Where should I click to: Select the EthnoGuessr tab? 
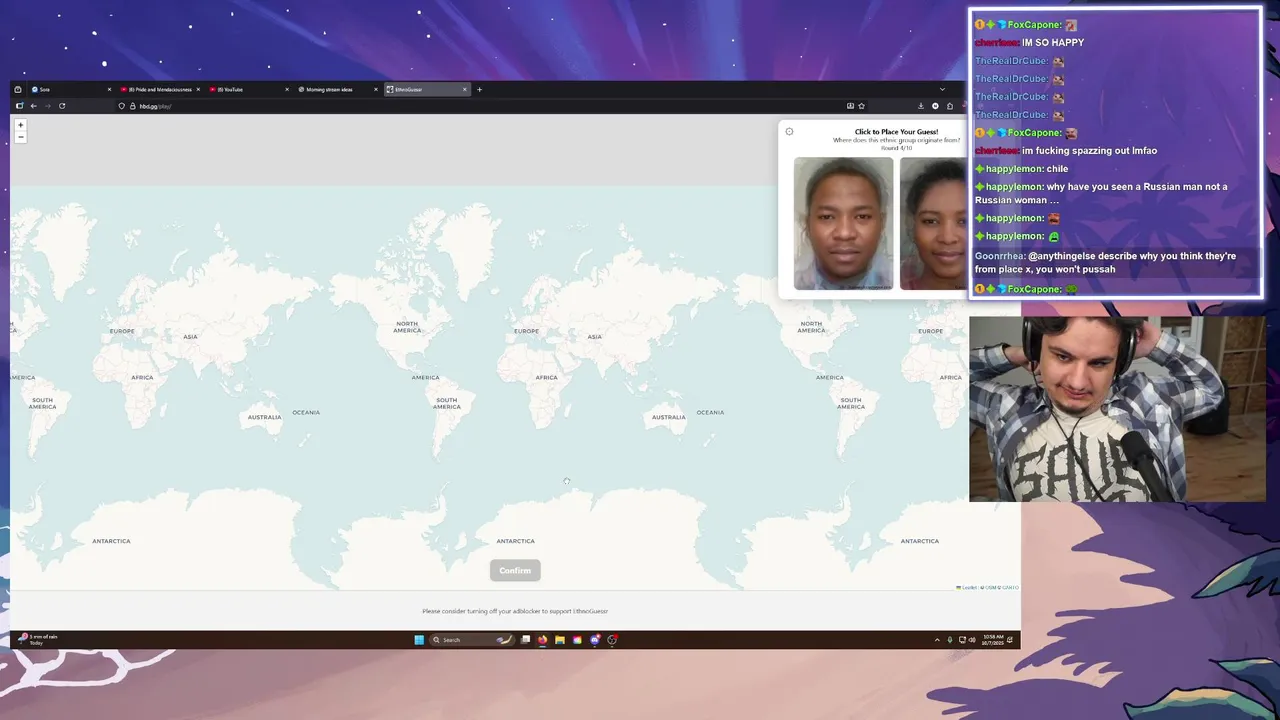(427, 89)
